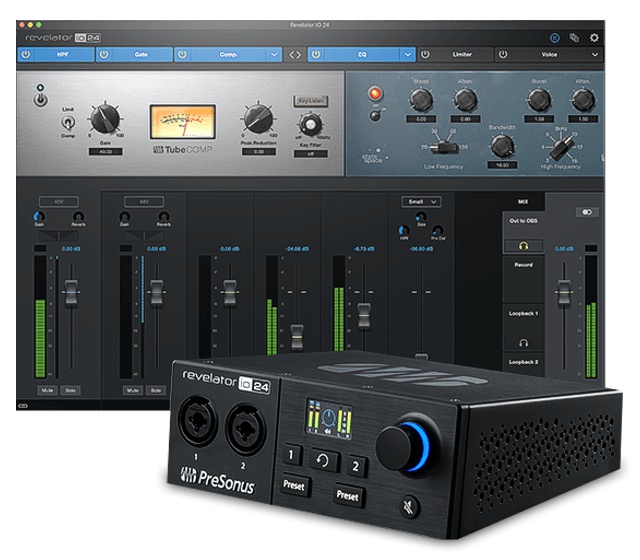Solo channel one
Screen dimensions: 640x560
coord(70,391)
